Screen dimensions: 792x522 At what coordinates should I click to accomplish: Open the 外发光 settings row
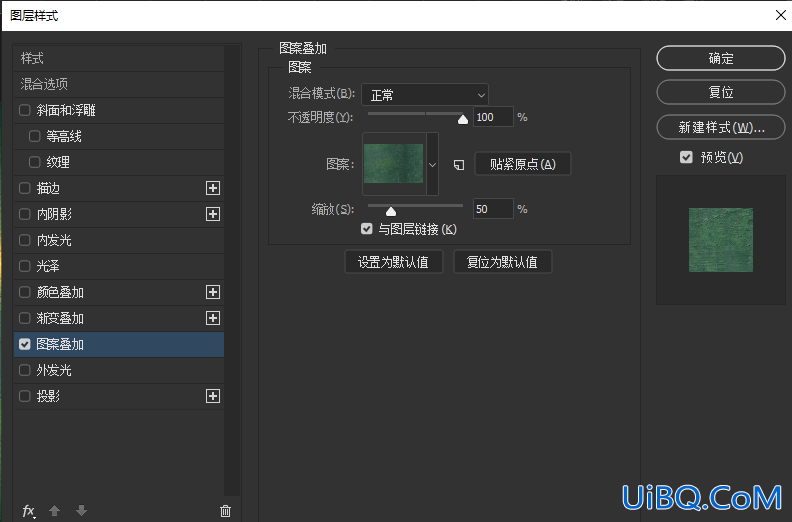point(119,370)
